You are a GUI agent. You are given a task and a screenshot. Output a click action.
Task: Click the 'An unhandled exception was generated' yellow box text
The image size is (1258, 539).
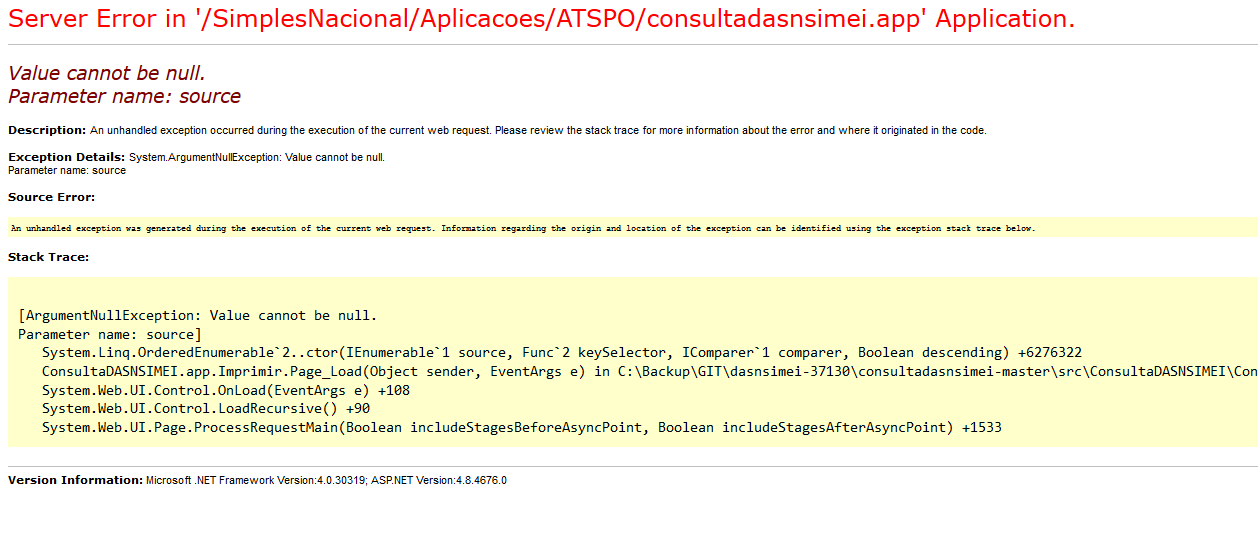click(x=523, y=228)
